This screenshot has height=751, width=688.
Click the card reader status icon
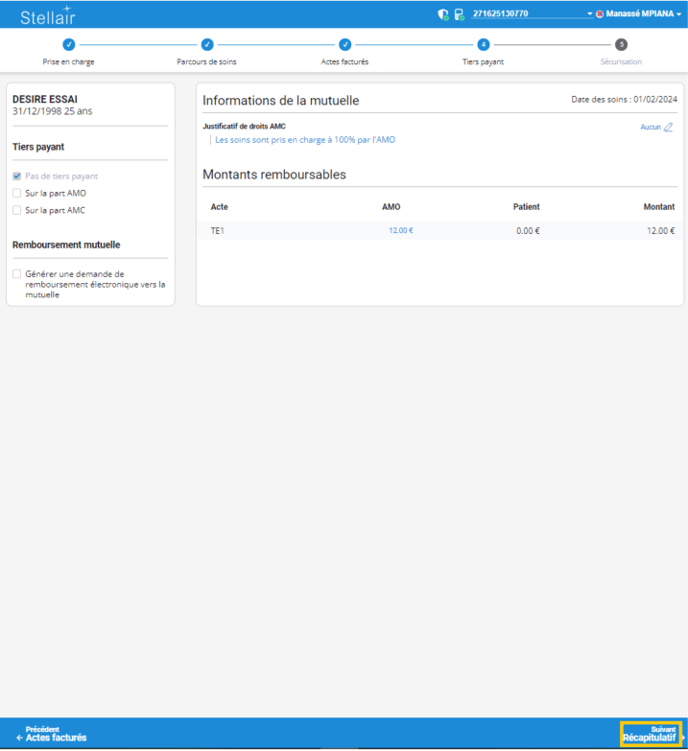click(x=459, y=14)
